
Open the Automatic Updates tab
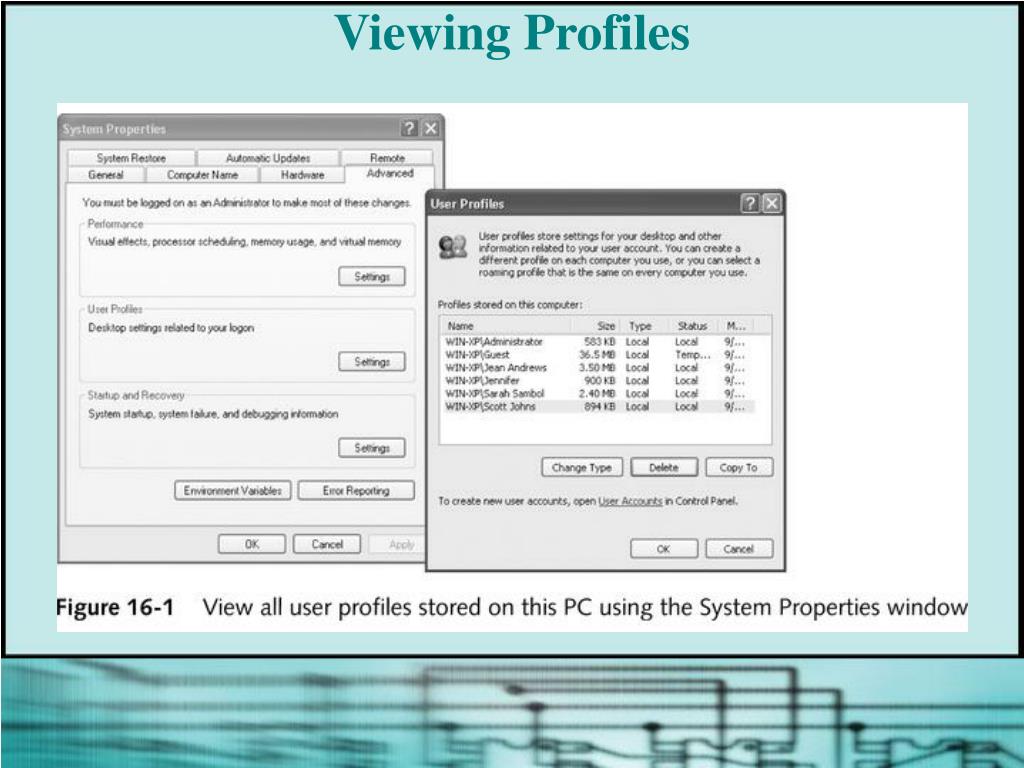click(268, 158)
